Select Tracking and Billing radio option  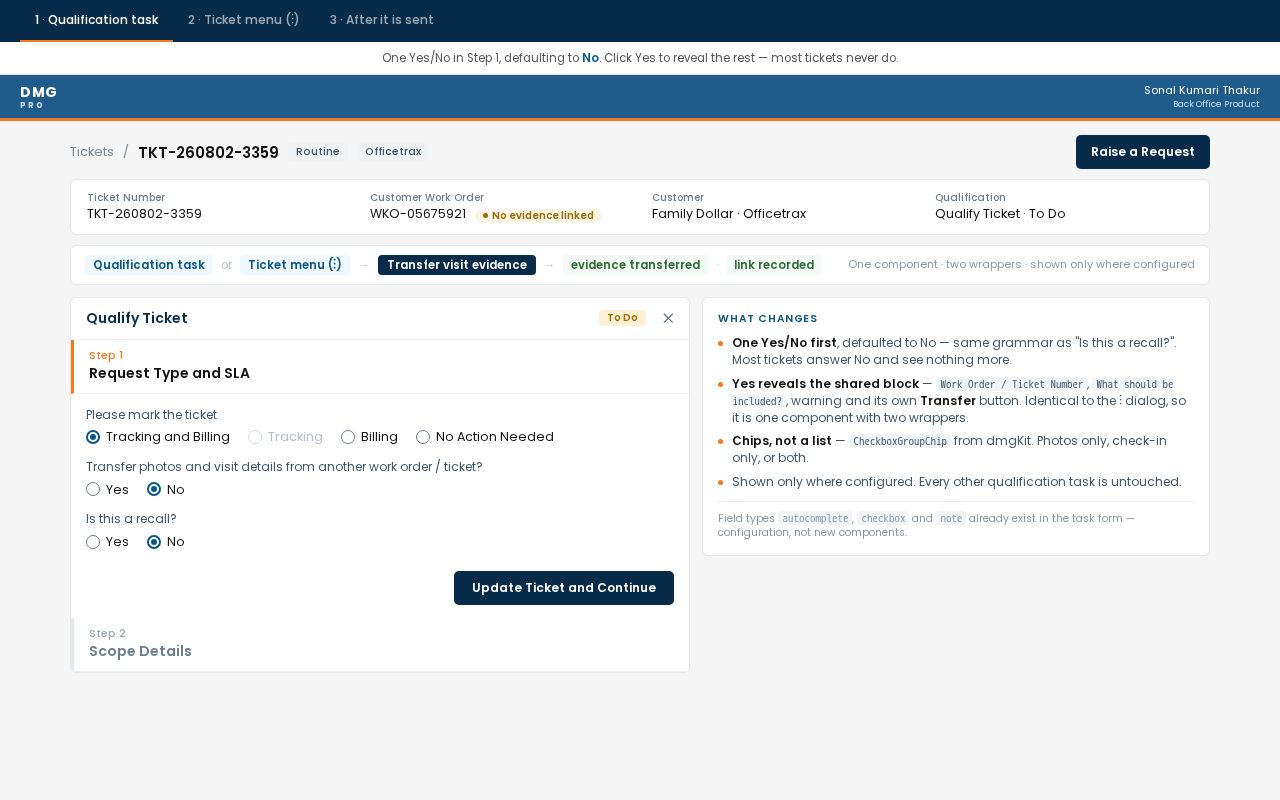coord(158,437)
